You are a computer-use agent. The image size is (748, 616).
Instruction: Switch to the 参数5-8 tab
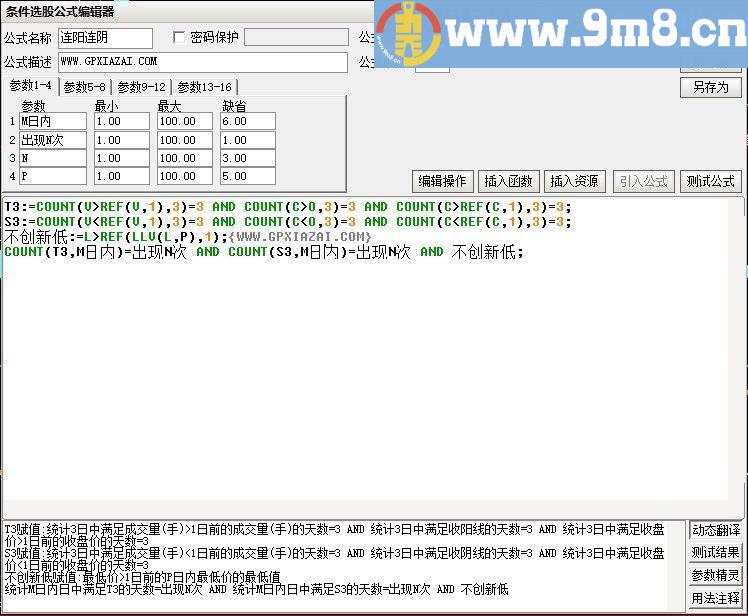pyautogui.click(x=85, y=87)
